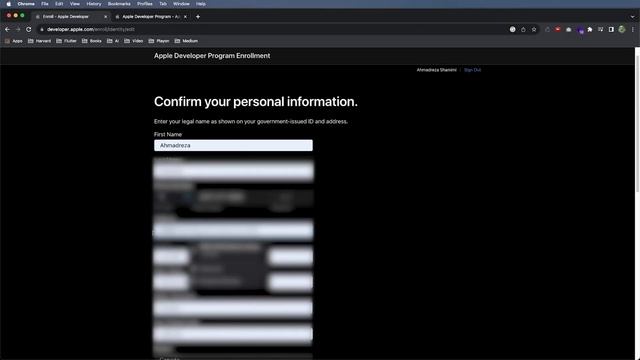Open the Extensions puzzle menu
The height and width of the screenshot is (360, 640).
(x=590, y=29)
